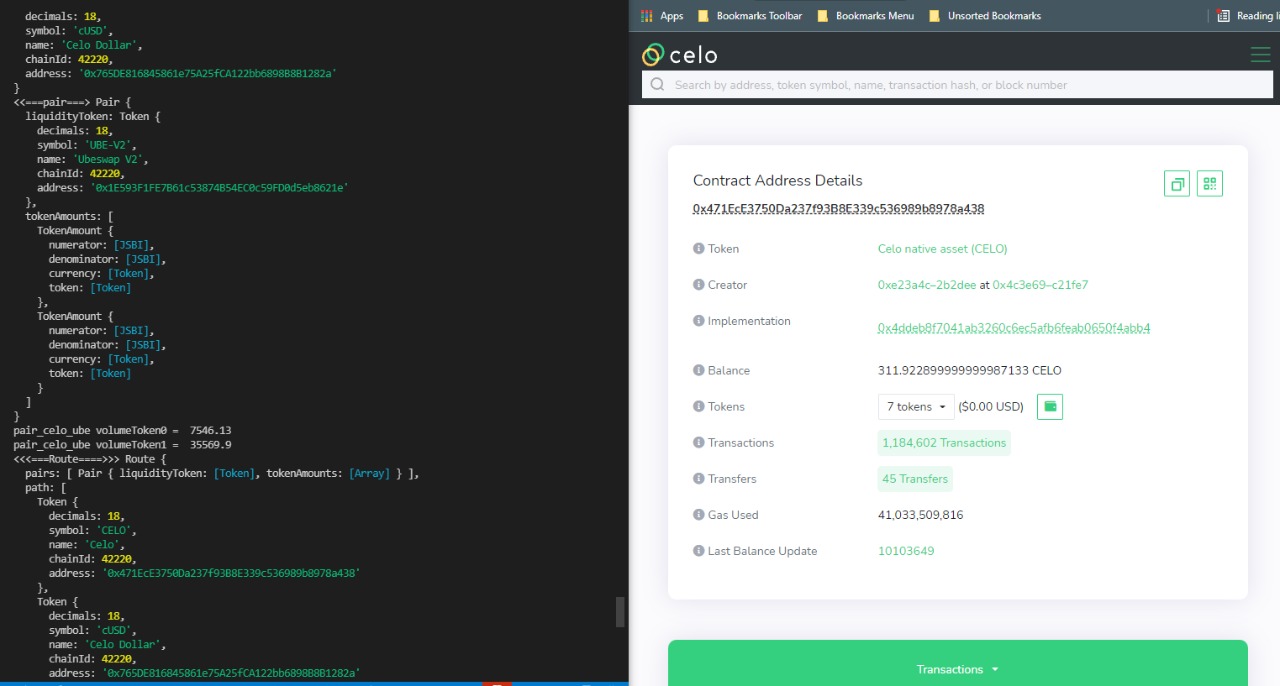1280x686 pixels.
Task: Click the info icon next to Creator
Action: click(698, 284)
